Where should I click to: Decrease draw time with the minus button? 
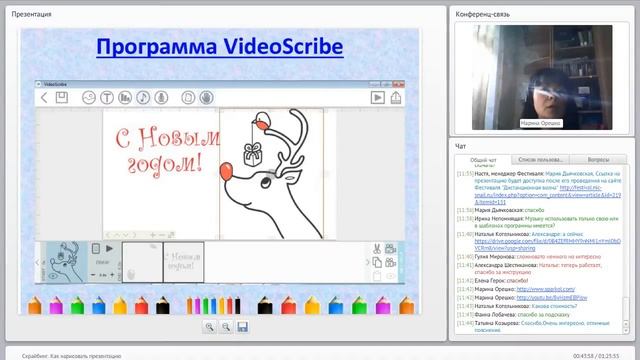click(93, 275)
